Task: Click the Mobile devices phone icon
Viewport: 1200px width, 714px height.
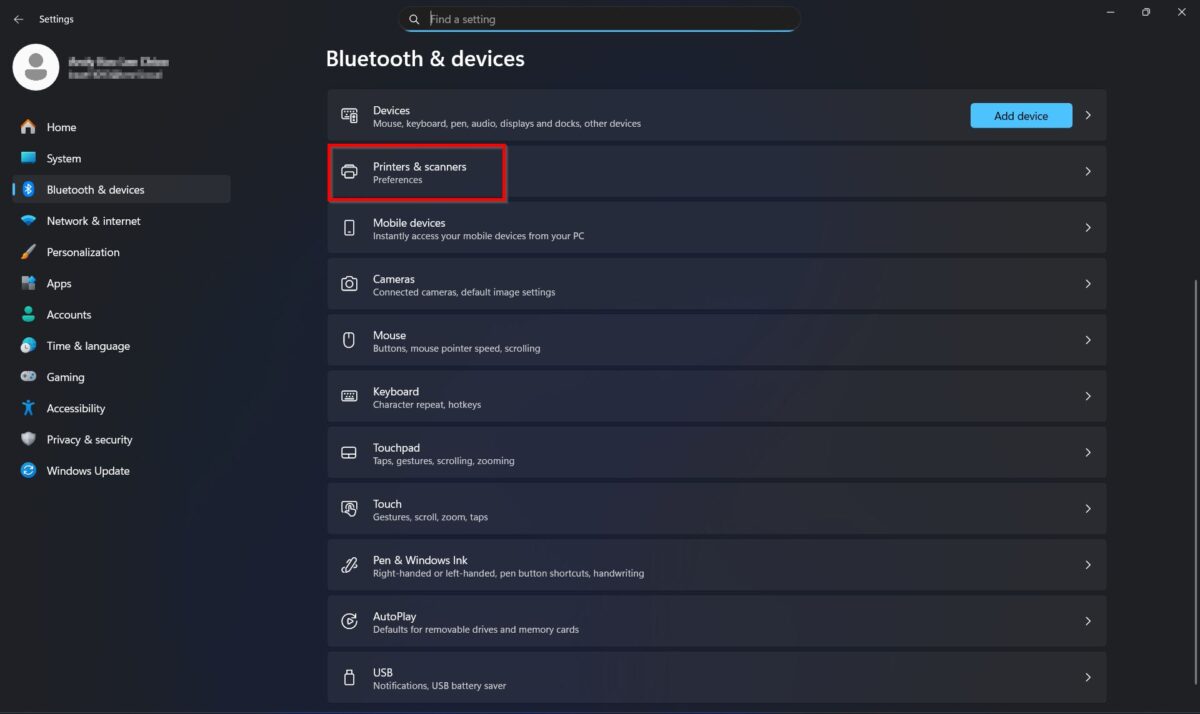Action: [349, 228]
